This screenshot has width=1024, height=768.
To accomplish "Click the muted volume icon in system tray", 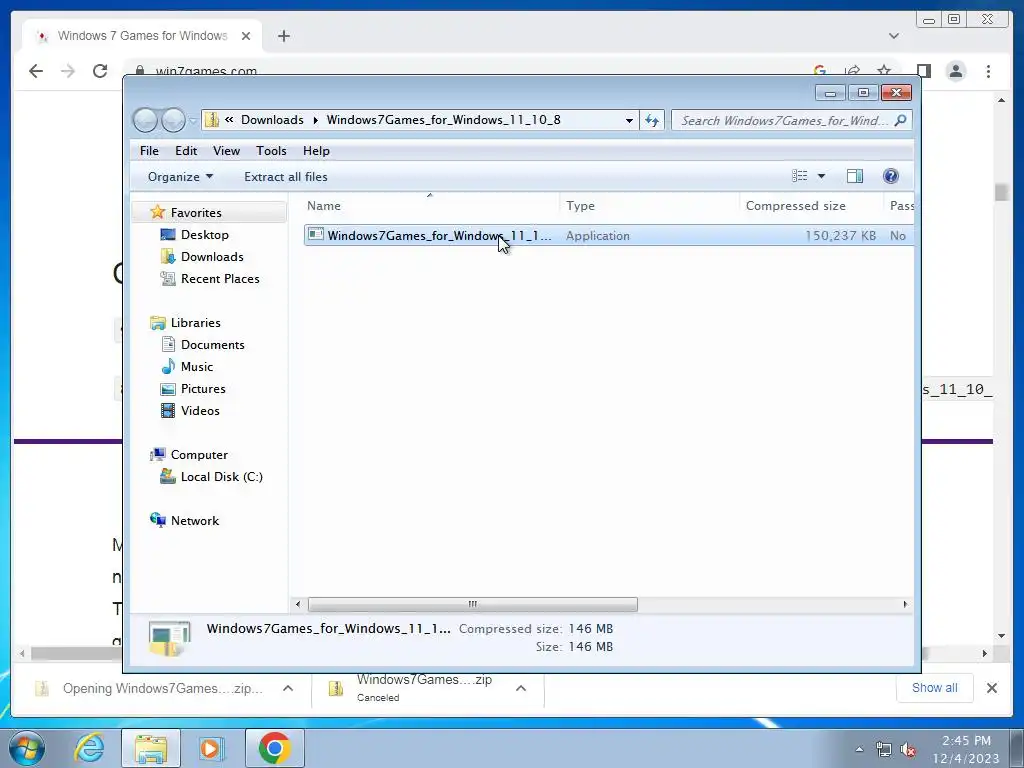I will (x=908, y=749).
